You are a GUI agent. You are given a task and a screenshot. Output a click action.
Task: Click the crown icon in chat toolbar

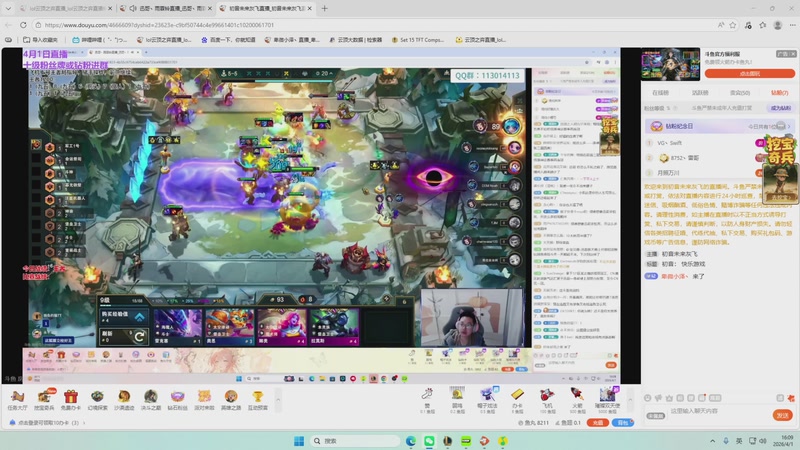pyautogui.click(x=669, y=398)
